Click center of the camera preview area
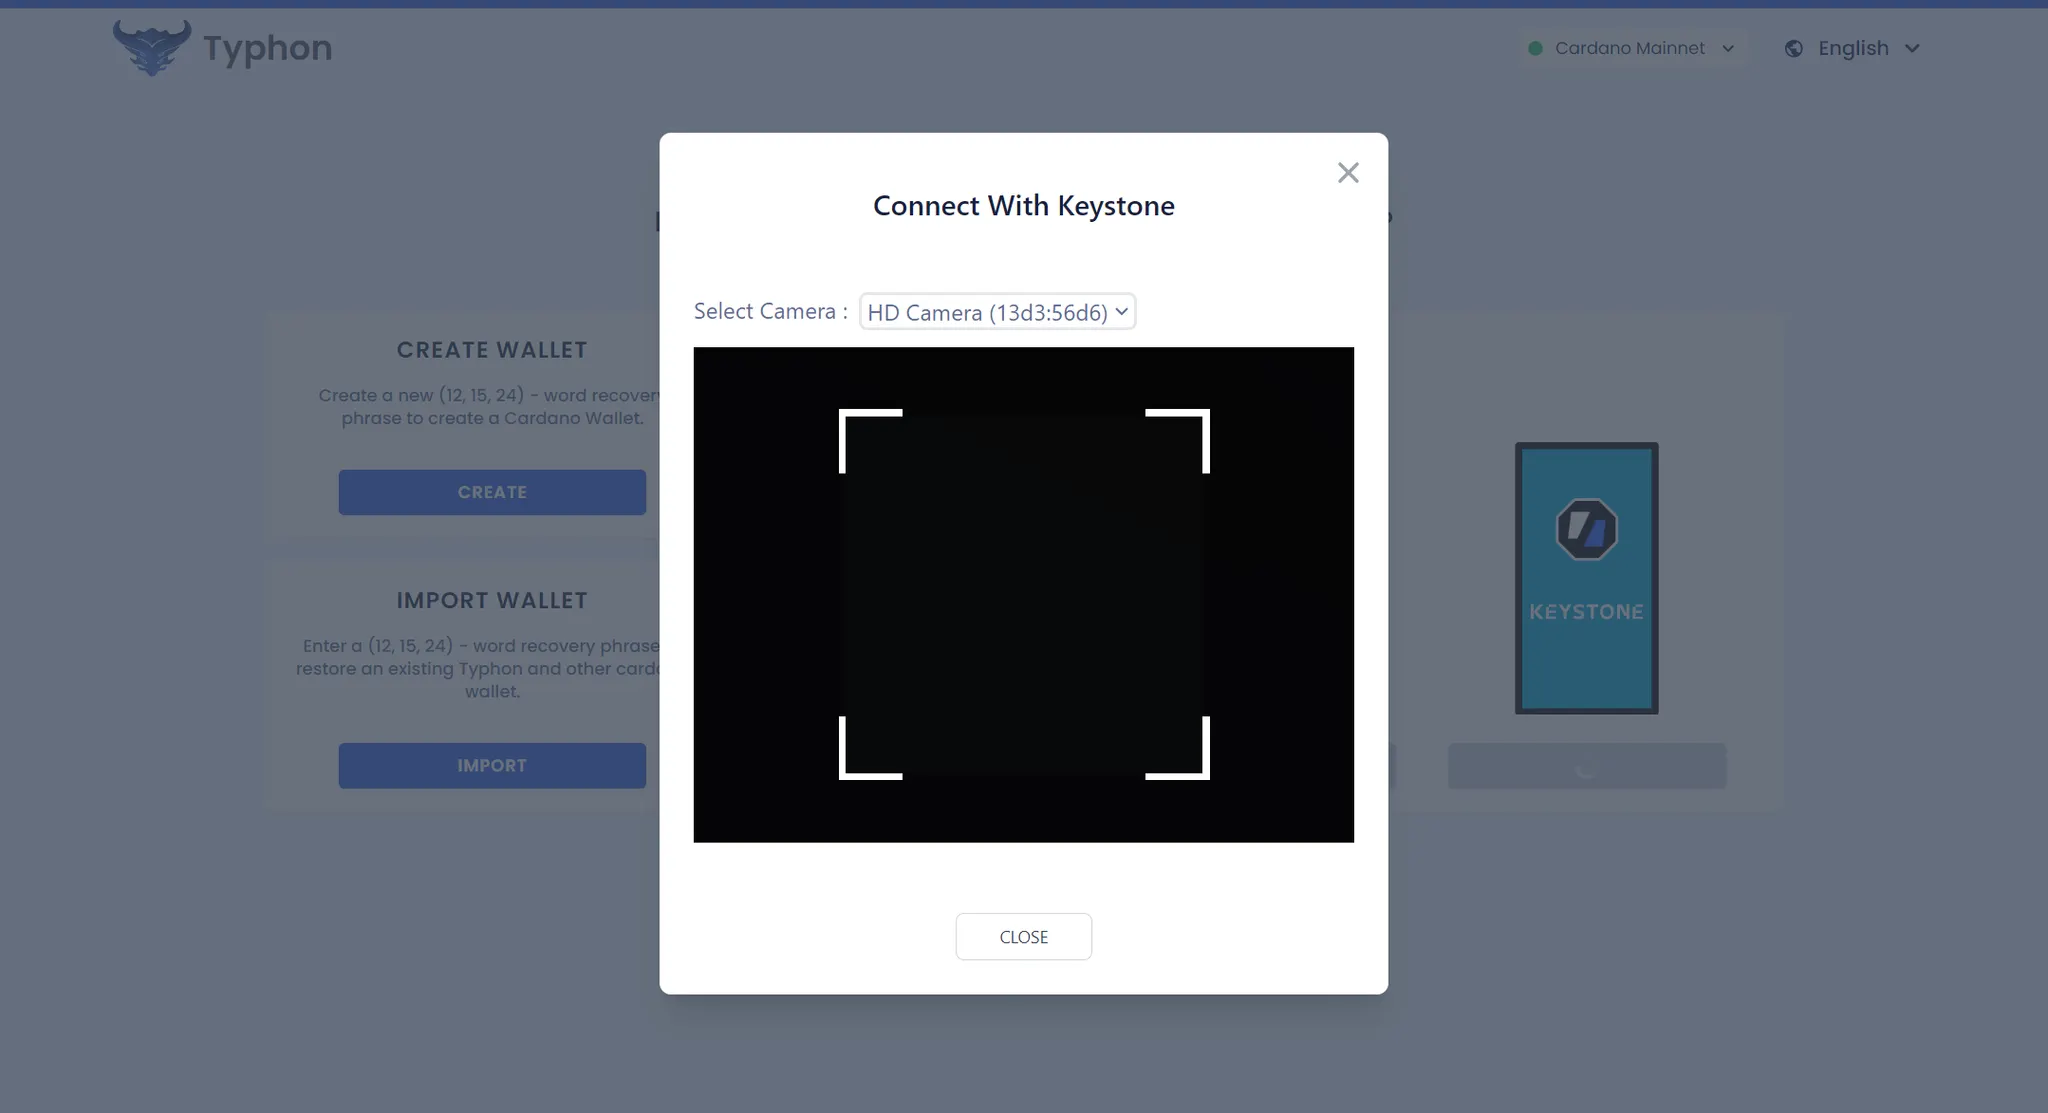 (x=1023, y=594)
